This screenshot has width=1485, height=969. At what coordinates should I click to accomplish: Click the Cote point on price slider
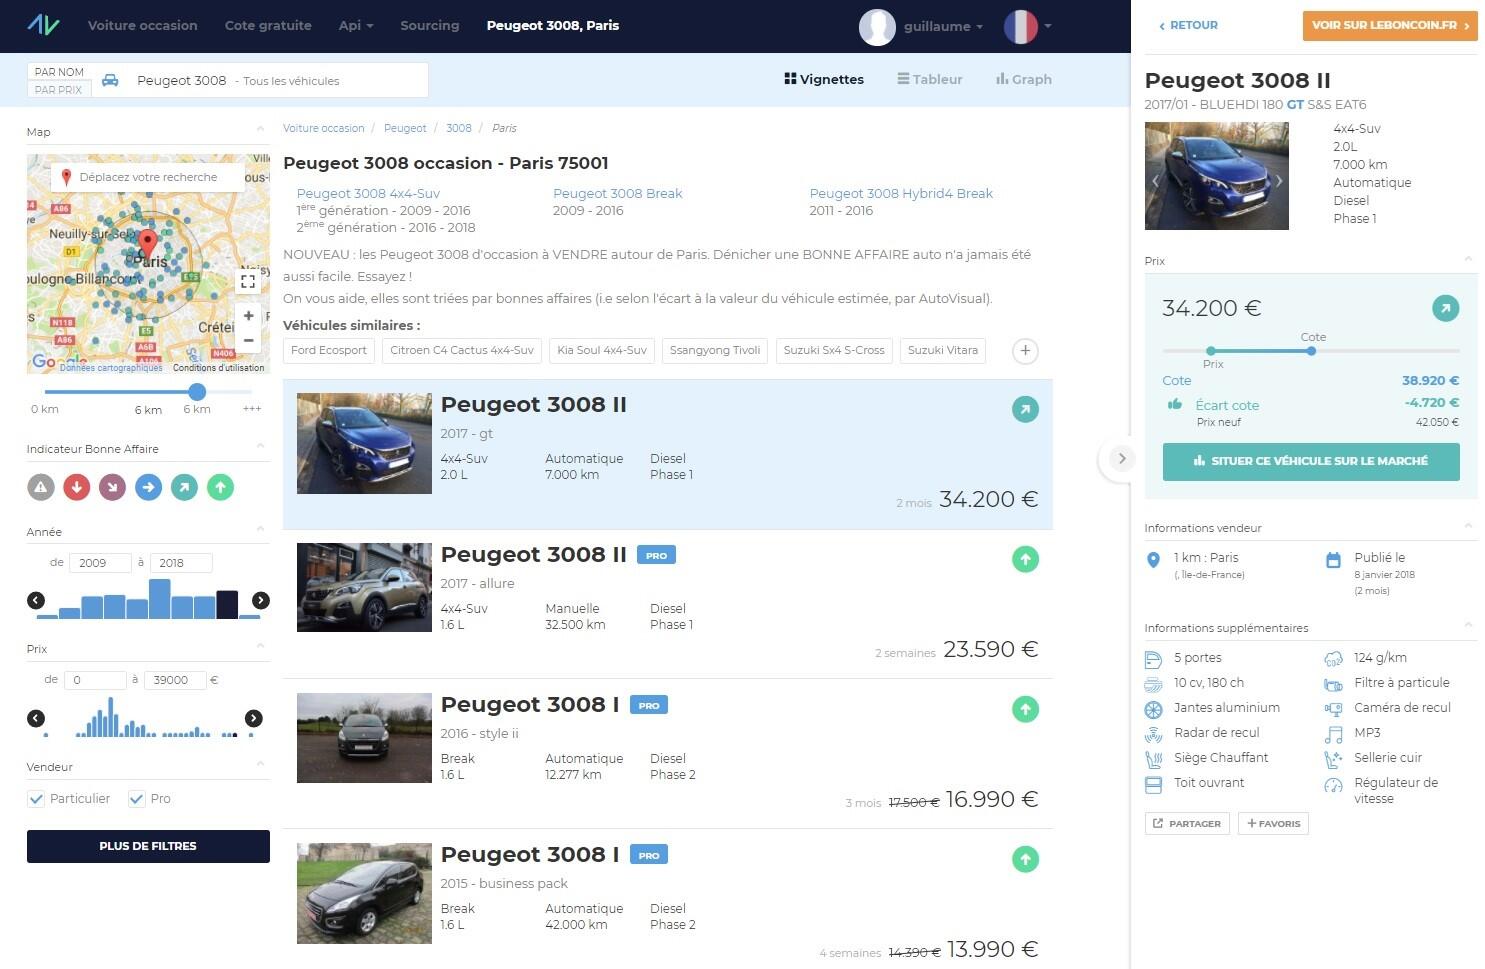[x=1311, y=351]
